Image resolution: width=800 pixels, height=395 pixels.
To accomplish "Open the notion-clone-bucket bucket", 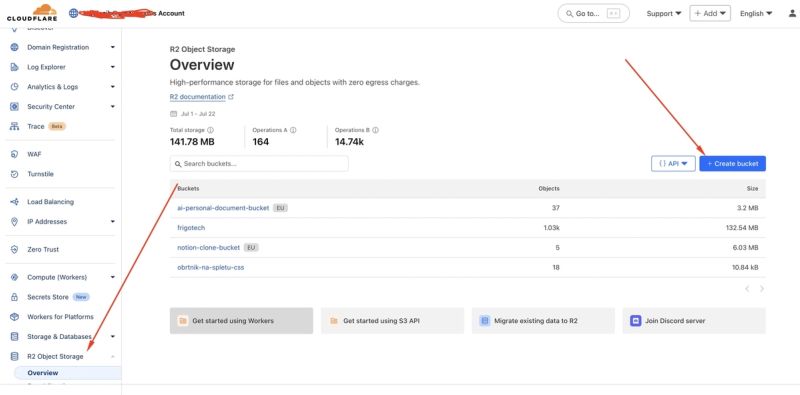I will tap(208, 248).
